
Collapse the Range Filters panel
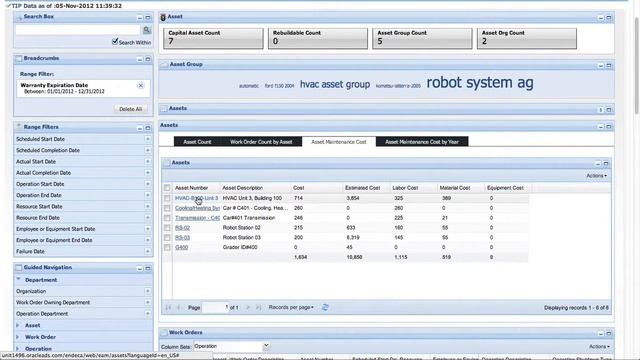pos(140,128)
